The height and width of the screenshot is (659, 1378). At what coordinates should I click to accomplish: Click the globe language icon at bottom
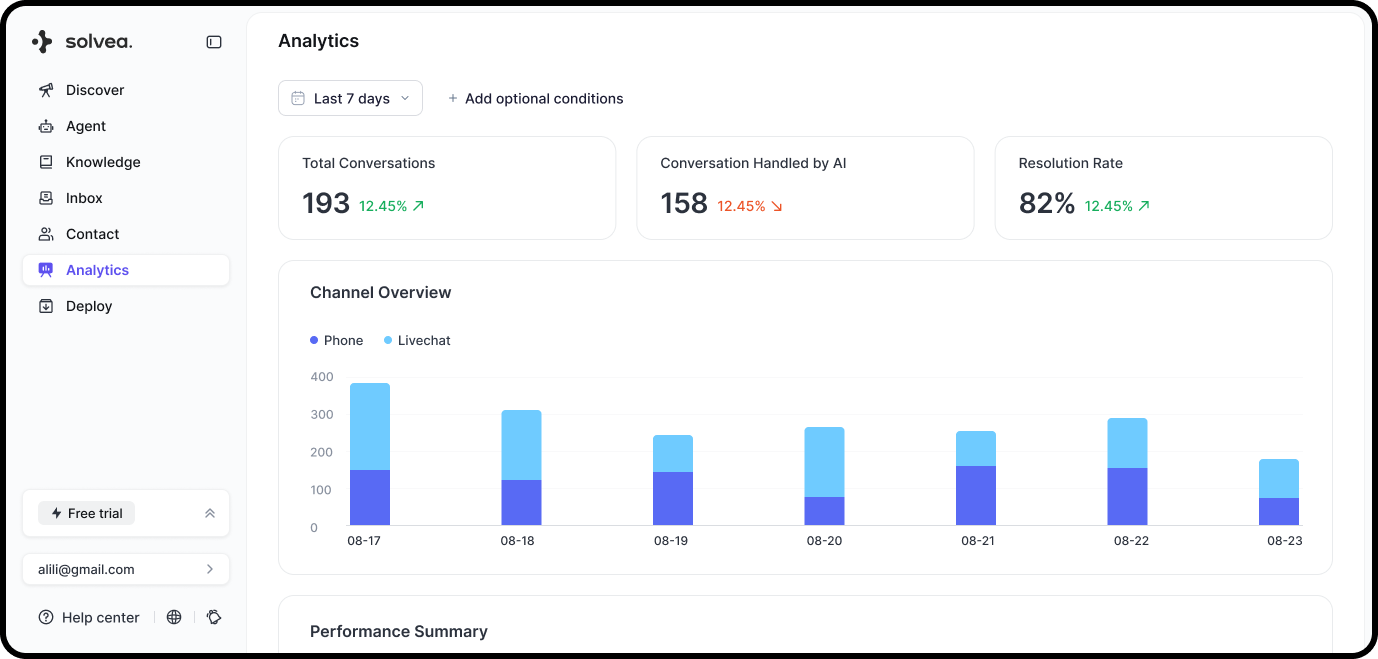pos(174,617)
